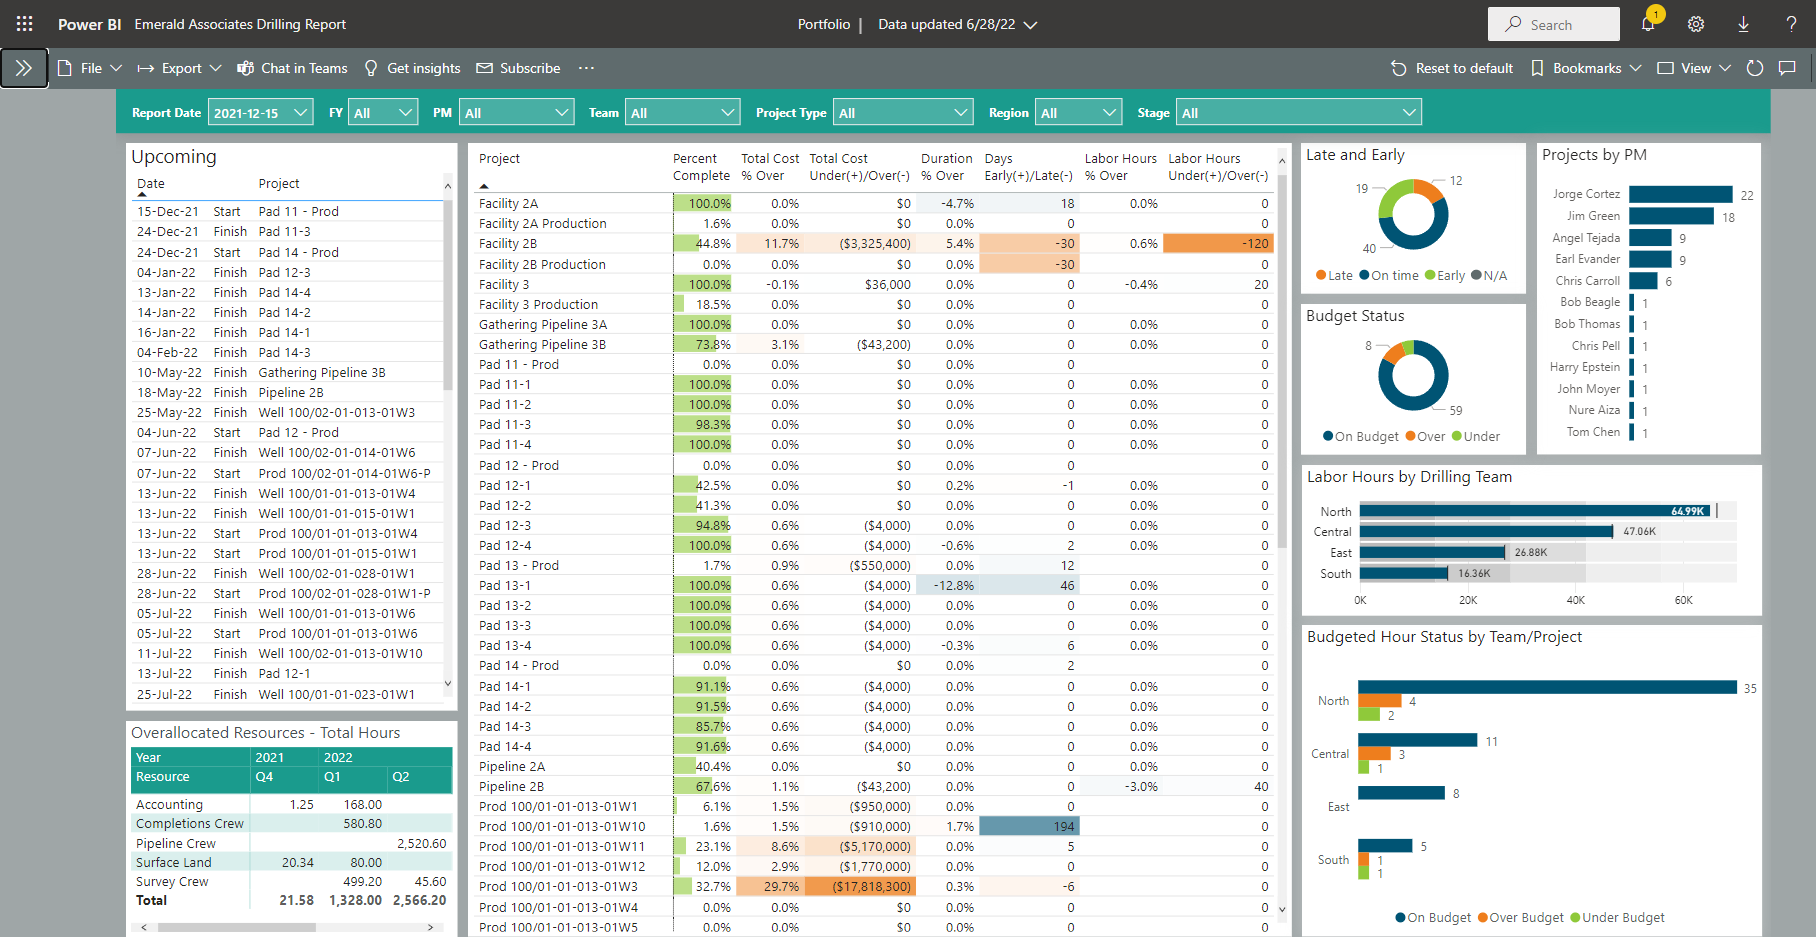Open the Stage filter dropdown
Screen dimensions: 1816x937
point(1298,113)
